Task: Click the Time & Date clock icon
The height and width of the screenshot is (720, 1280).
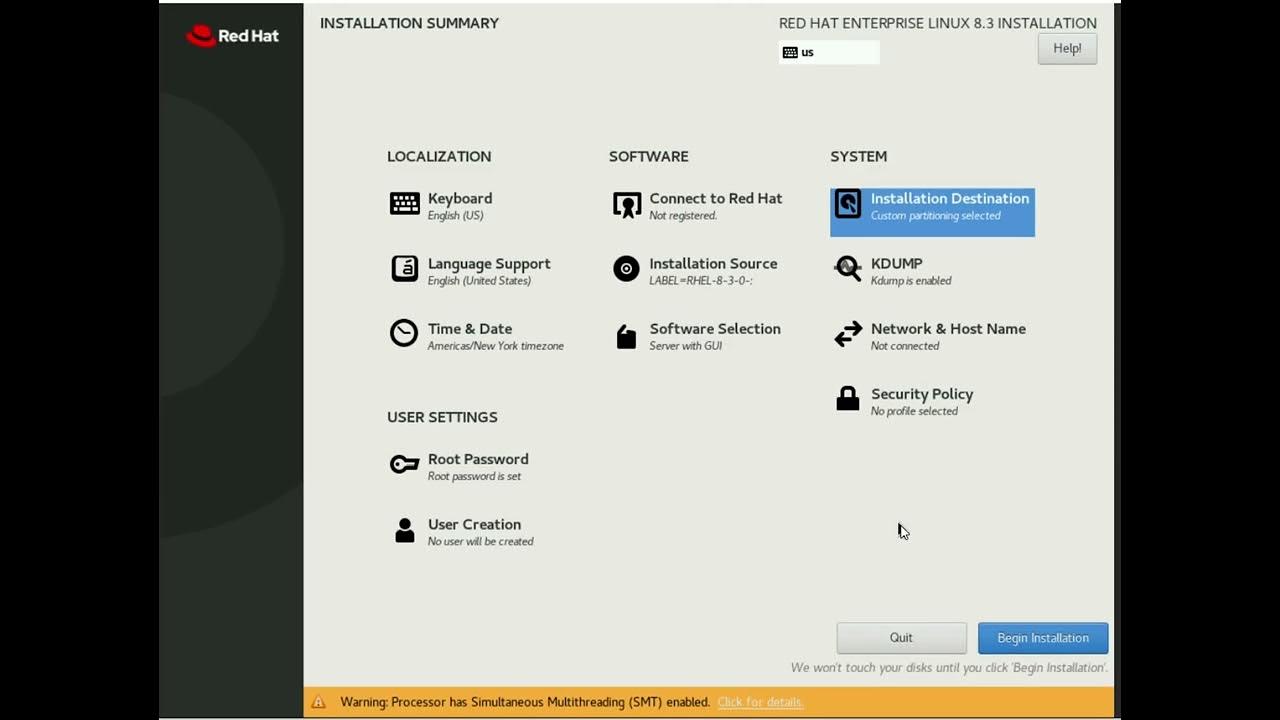Action: pyautogui.click(x=404, y=333)
